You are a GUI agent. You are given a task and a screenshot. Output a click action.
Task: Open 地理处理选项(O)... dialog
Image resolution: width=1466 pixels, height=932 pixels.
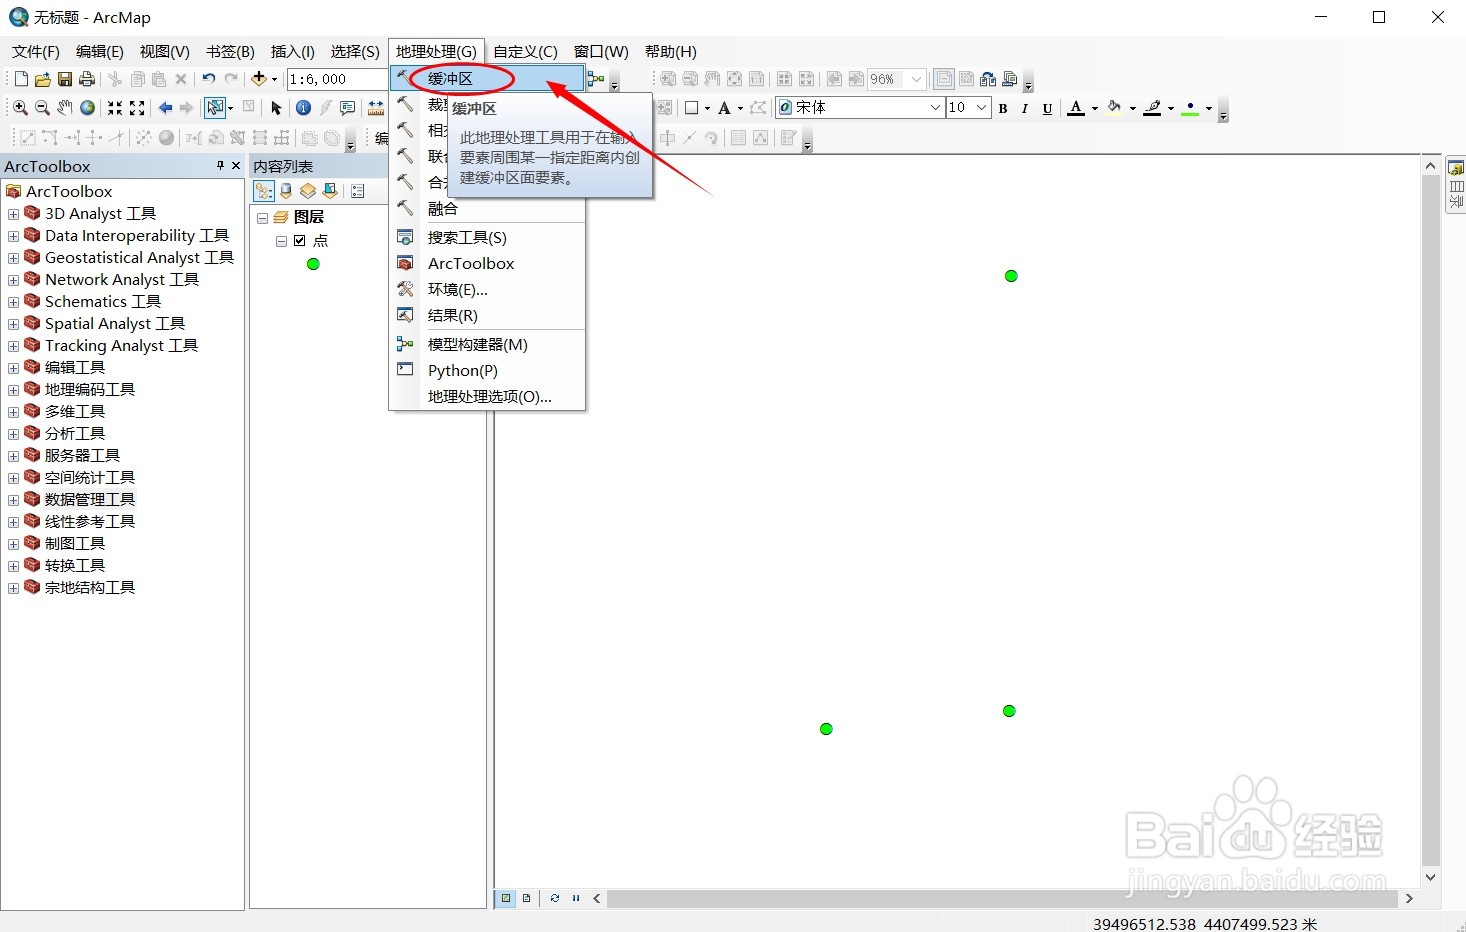click(487, 396)
